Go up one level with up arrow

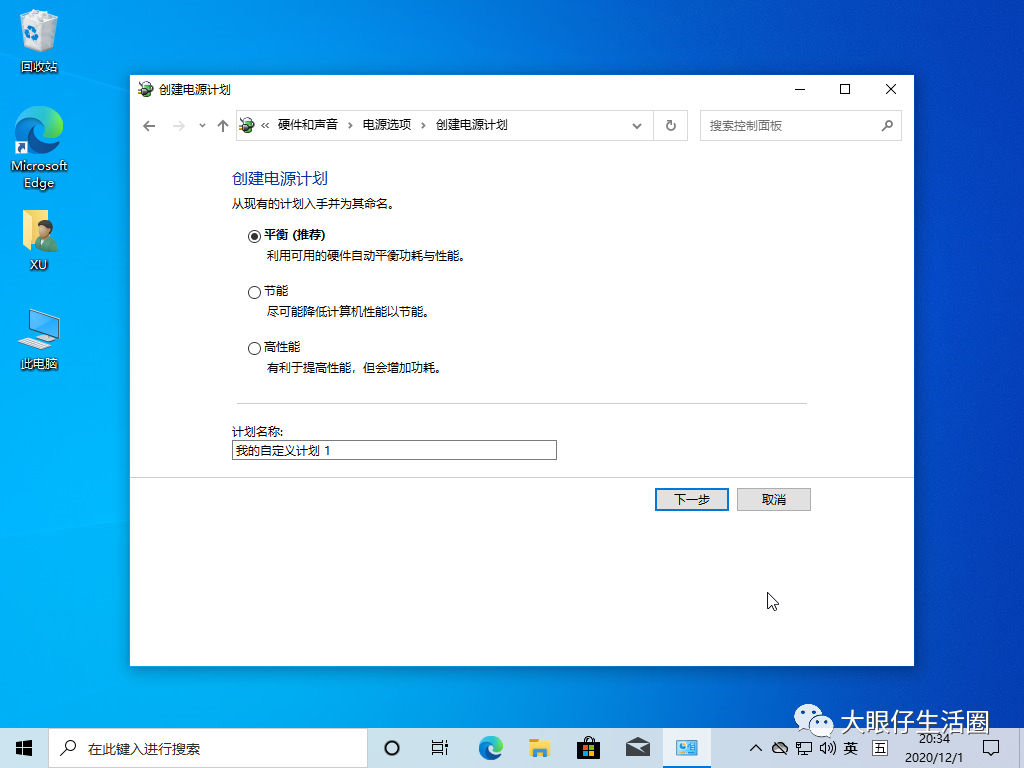pyautogui.click(x=223, y=125)
